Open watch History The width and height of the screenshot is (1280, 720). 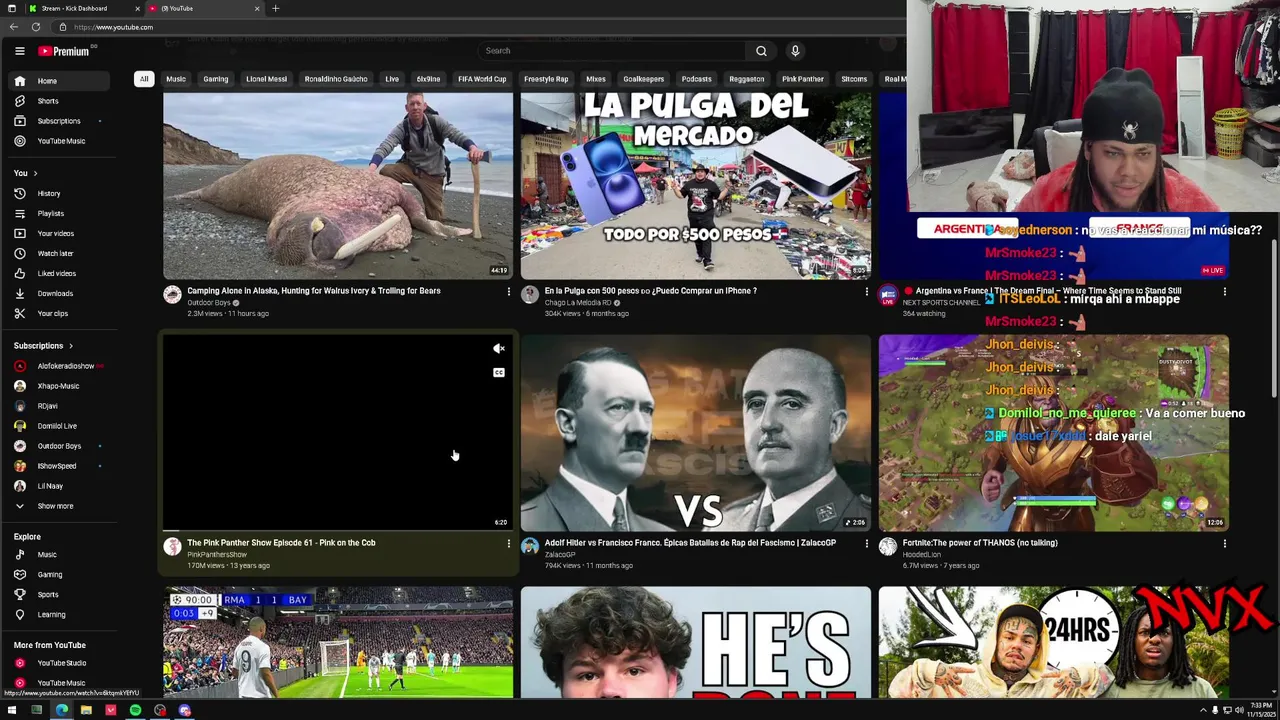pos(58,193)
